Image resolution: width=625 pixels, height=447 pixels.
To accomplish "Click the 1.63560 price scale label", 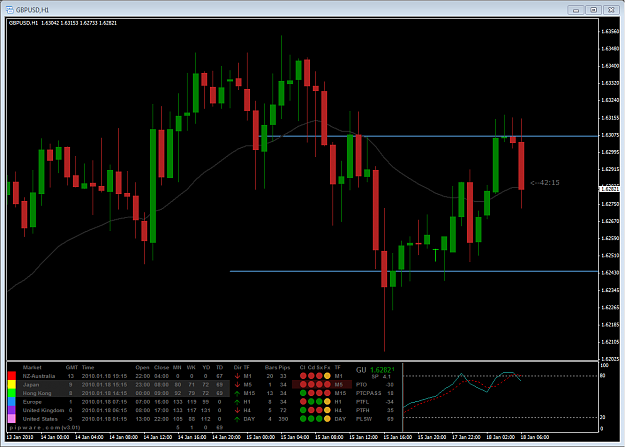I will (610, 31).
